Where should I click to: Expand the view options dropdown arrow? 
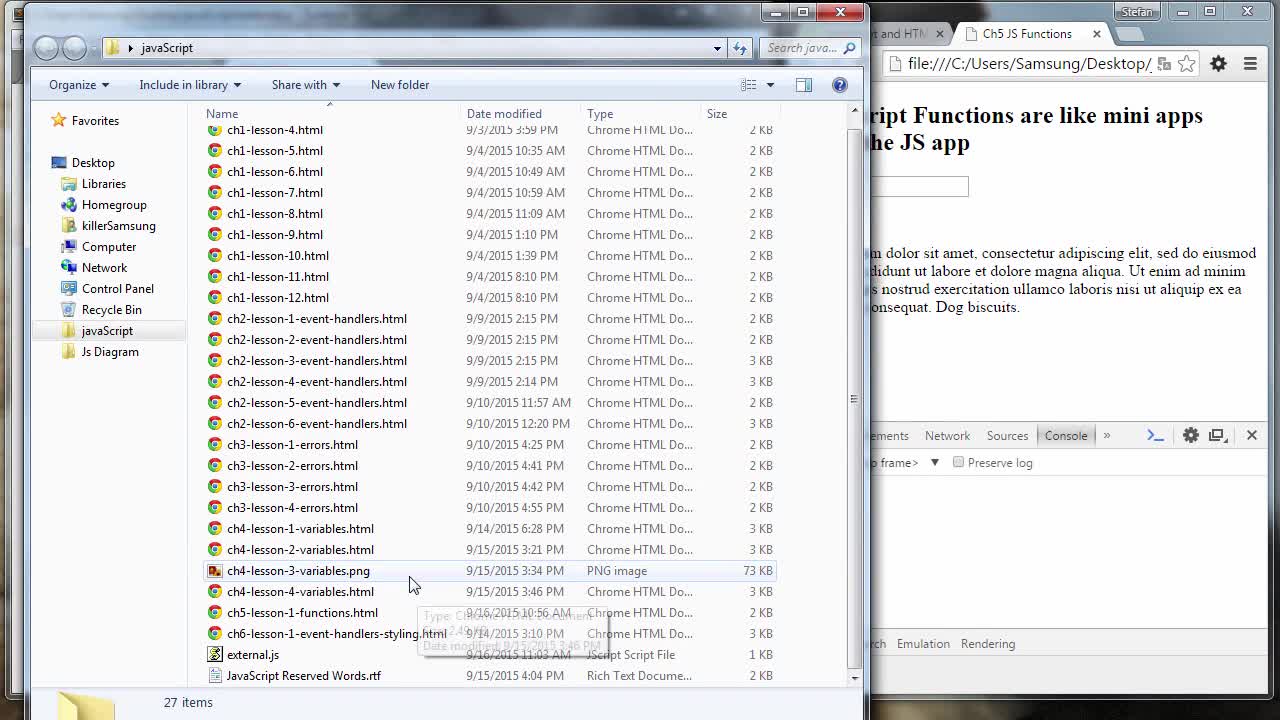coord(770,85)
